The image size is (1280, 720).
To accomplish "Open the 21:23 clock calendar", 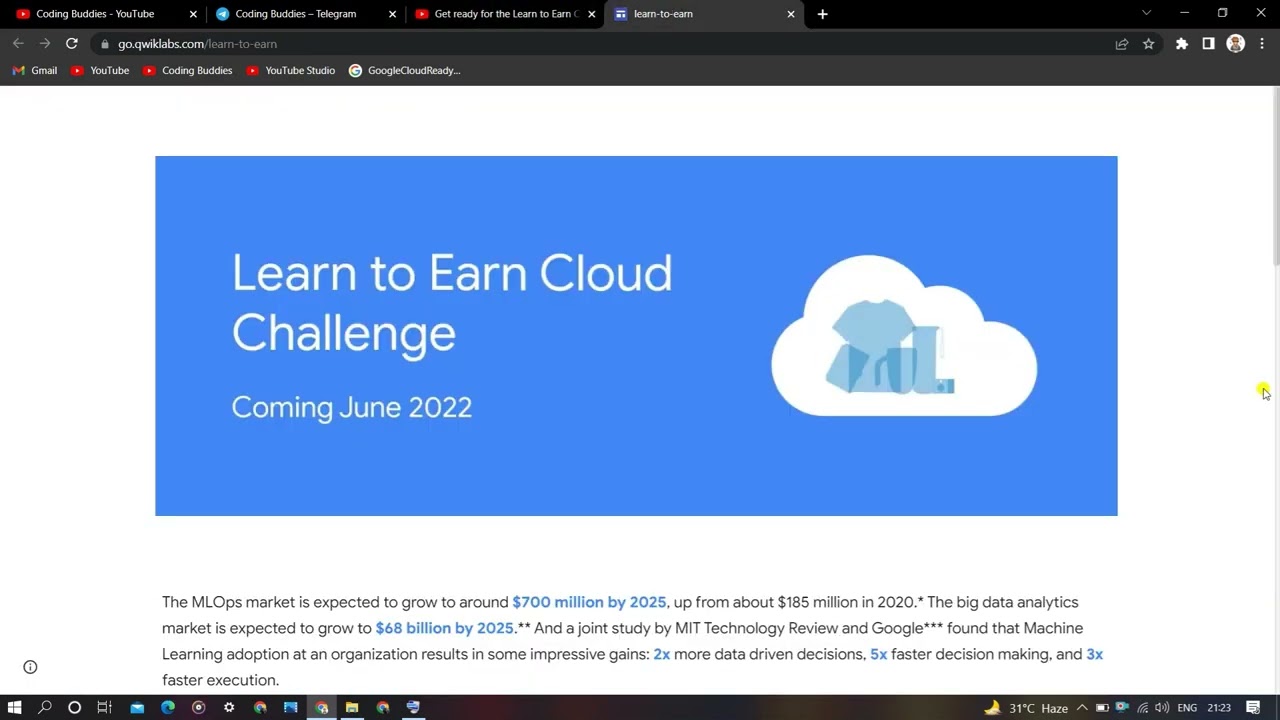I will (1219, 708).
